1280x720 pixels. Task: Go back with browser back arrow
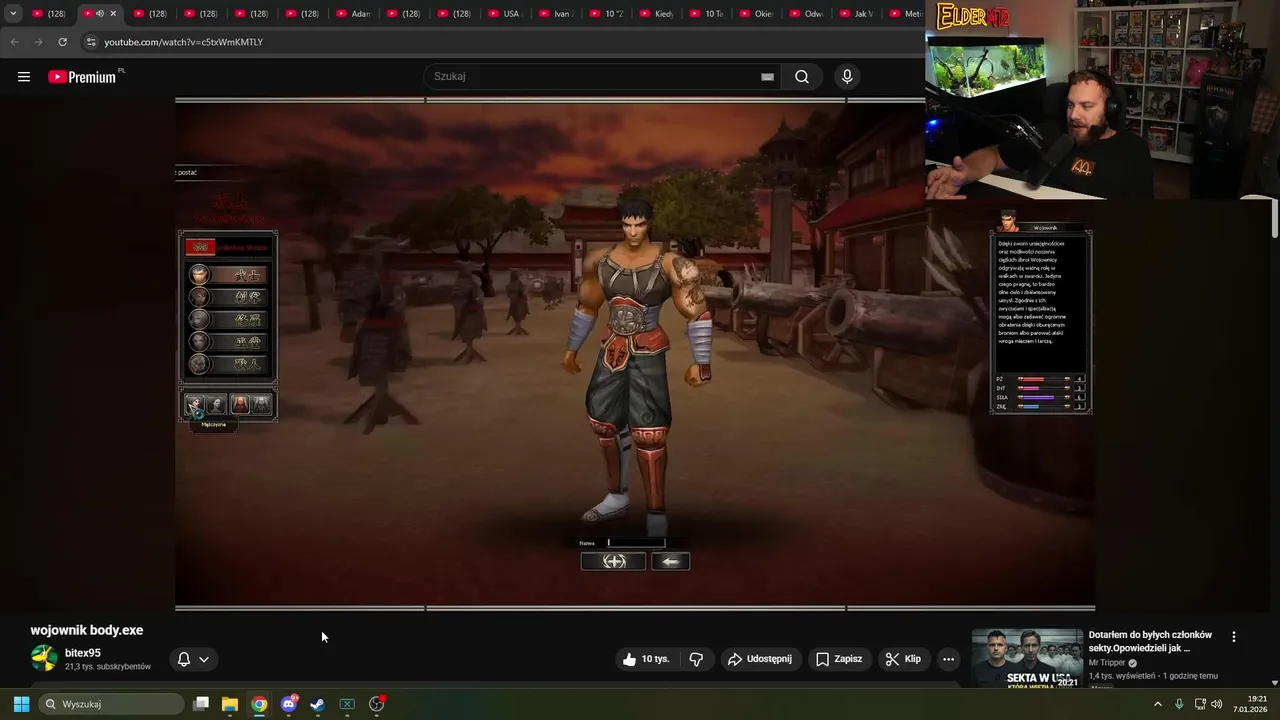click(x=14, y=42)
